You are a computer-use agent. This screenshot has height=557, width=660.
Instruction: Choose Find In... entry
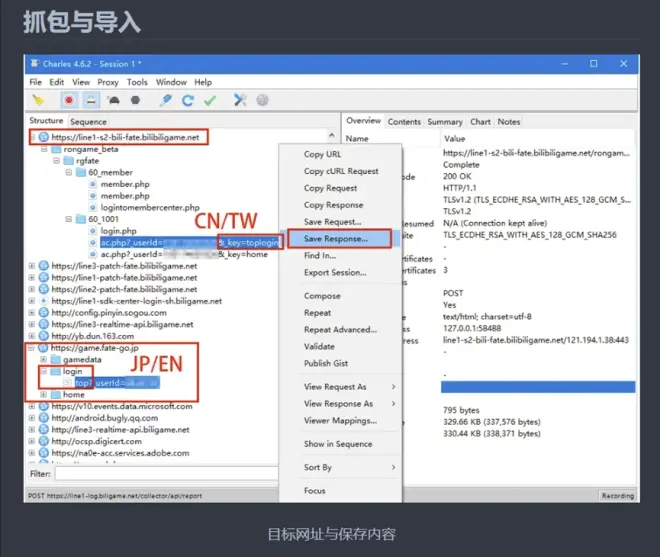tap(320, 256)
